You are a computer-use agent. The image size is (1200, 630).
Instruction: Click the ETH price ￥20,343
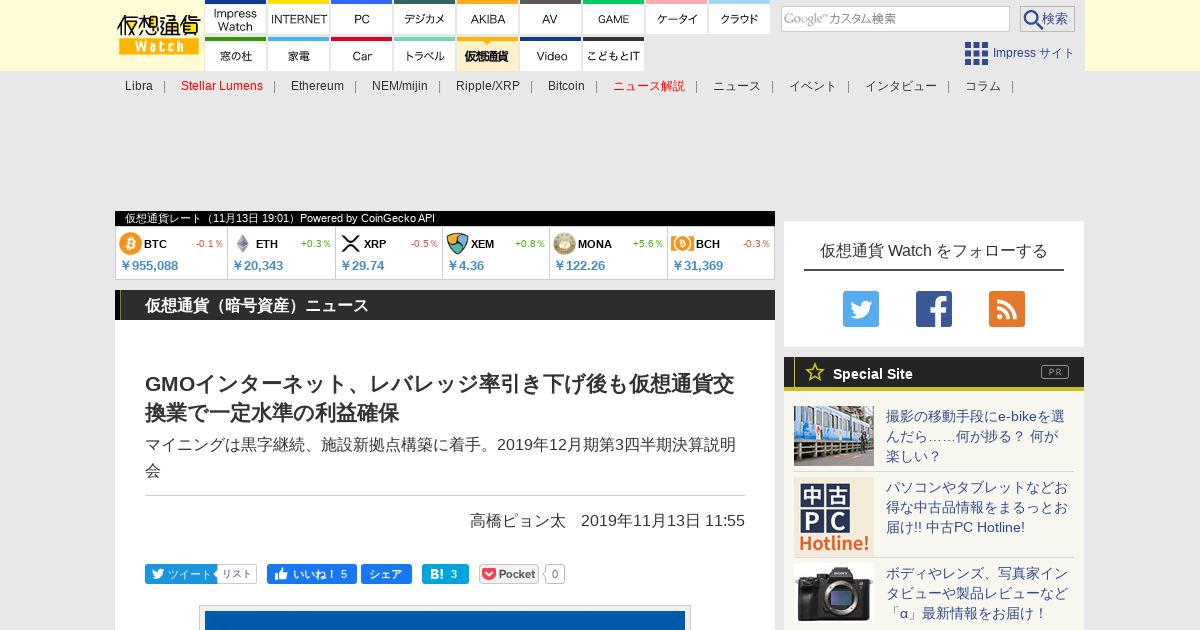tap(258, 266)
